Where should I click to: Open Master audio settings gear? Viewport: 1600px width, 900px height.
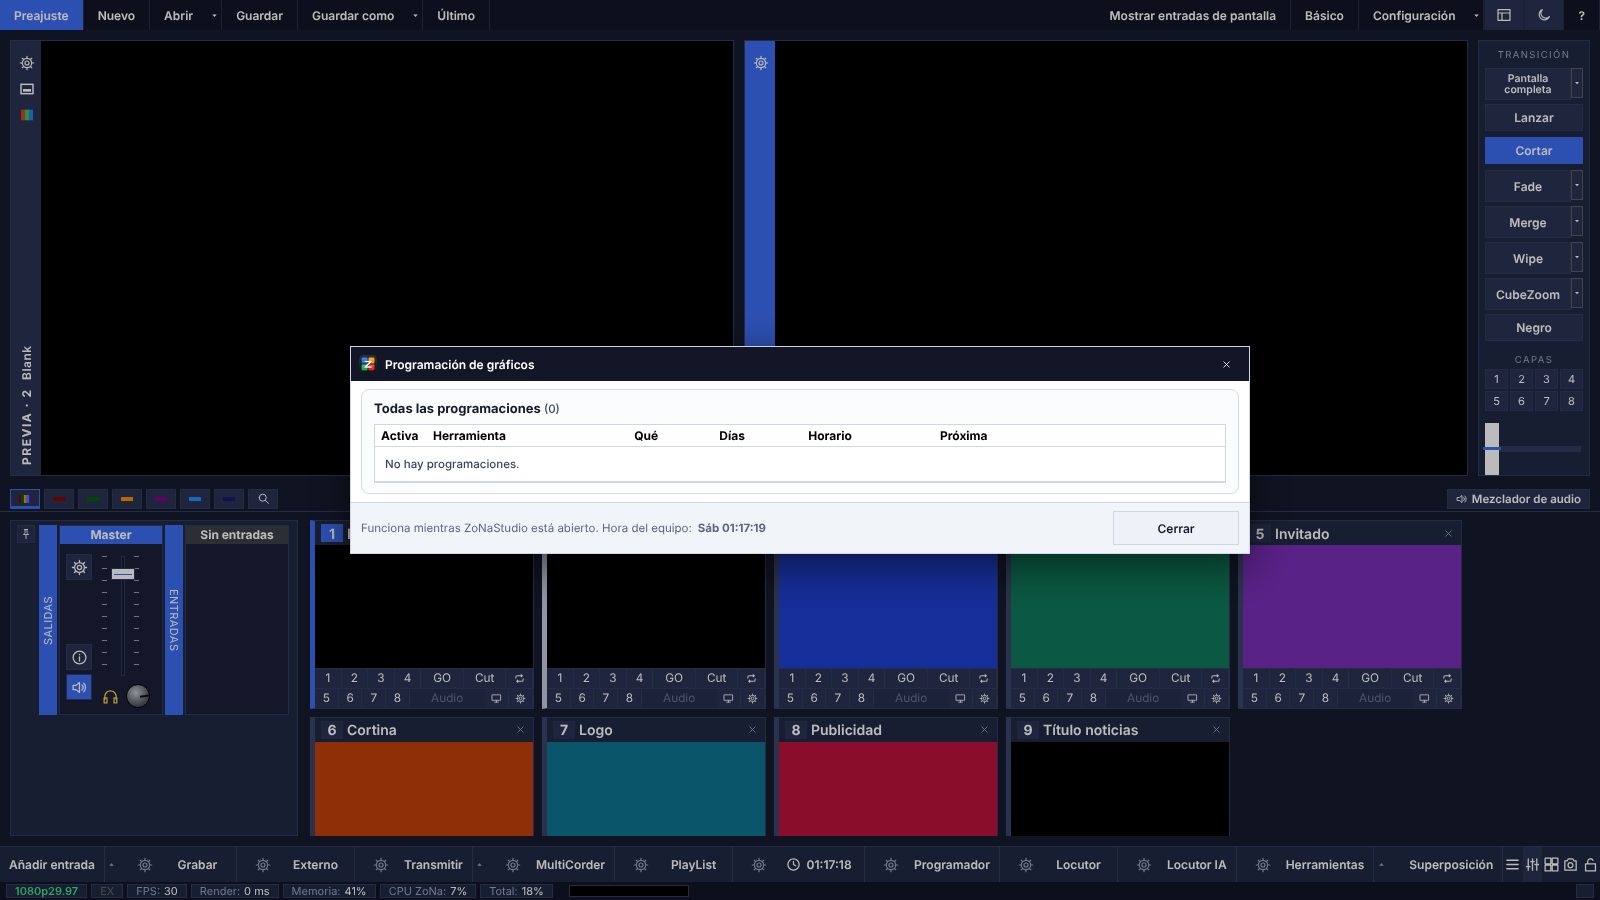(x=79, y=568)
